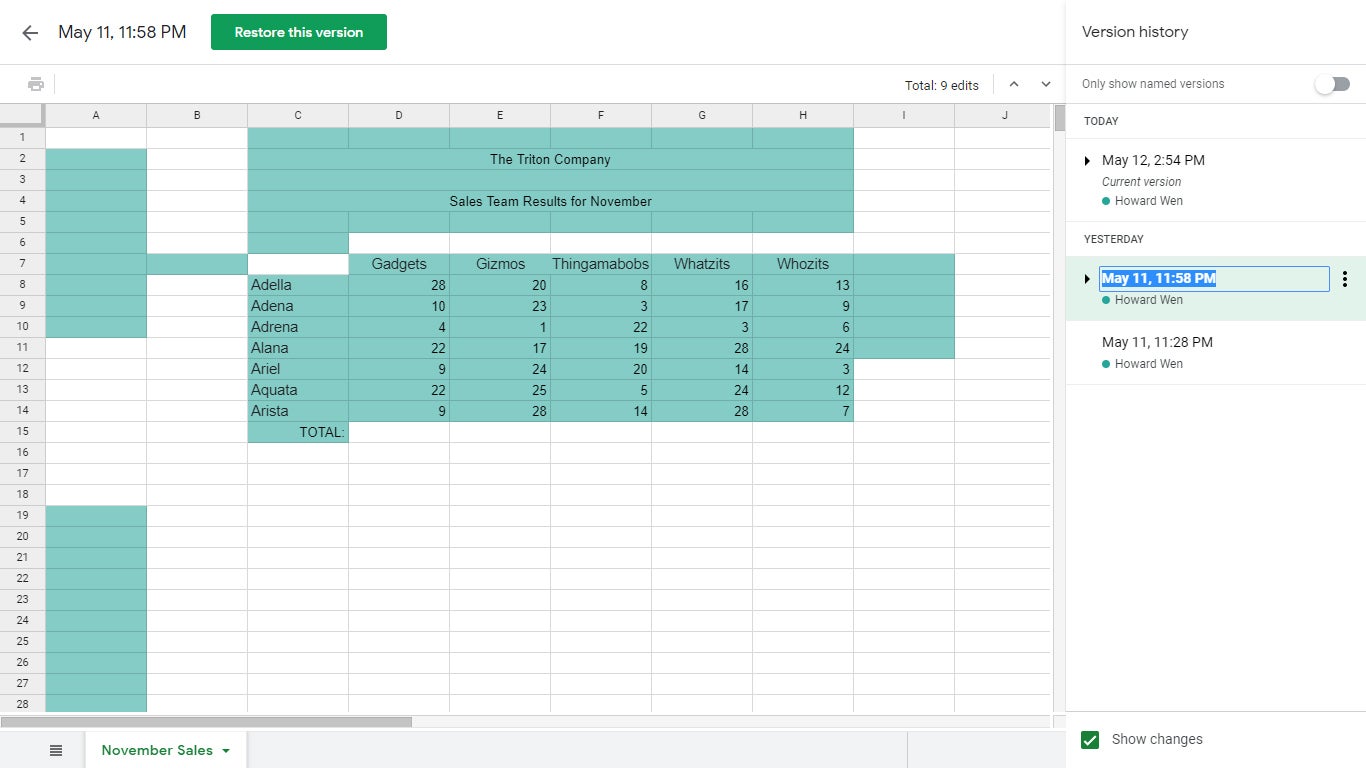Click Total: 9 edits text
The width and height of the screenshot is (1366, 768).
pyautogui.click(x=942, y=85)
